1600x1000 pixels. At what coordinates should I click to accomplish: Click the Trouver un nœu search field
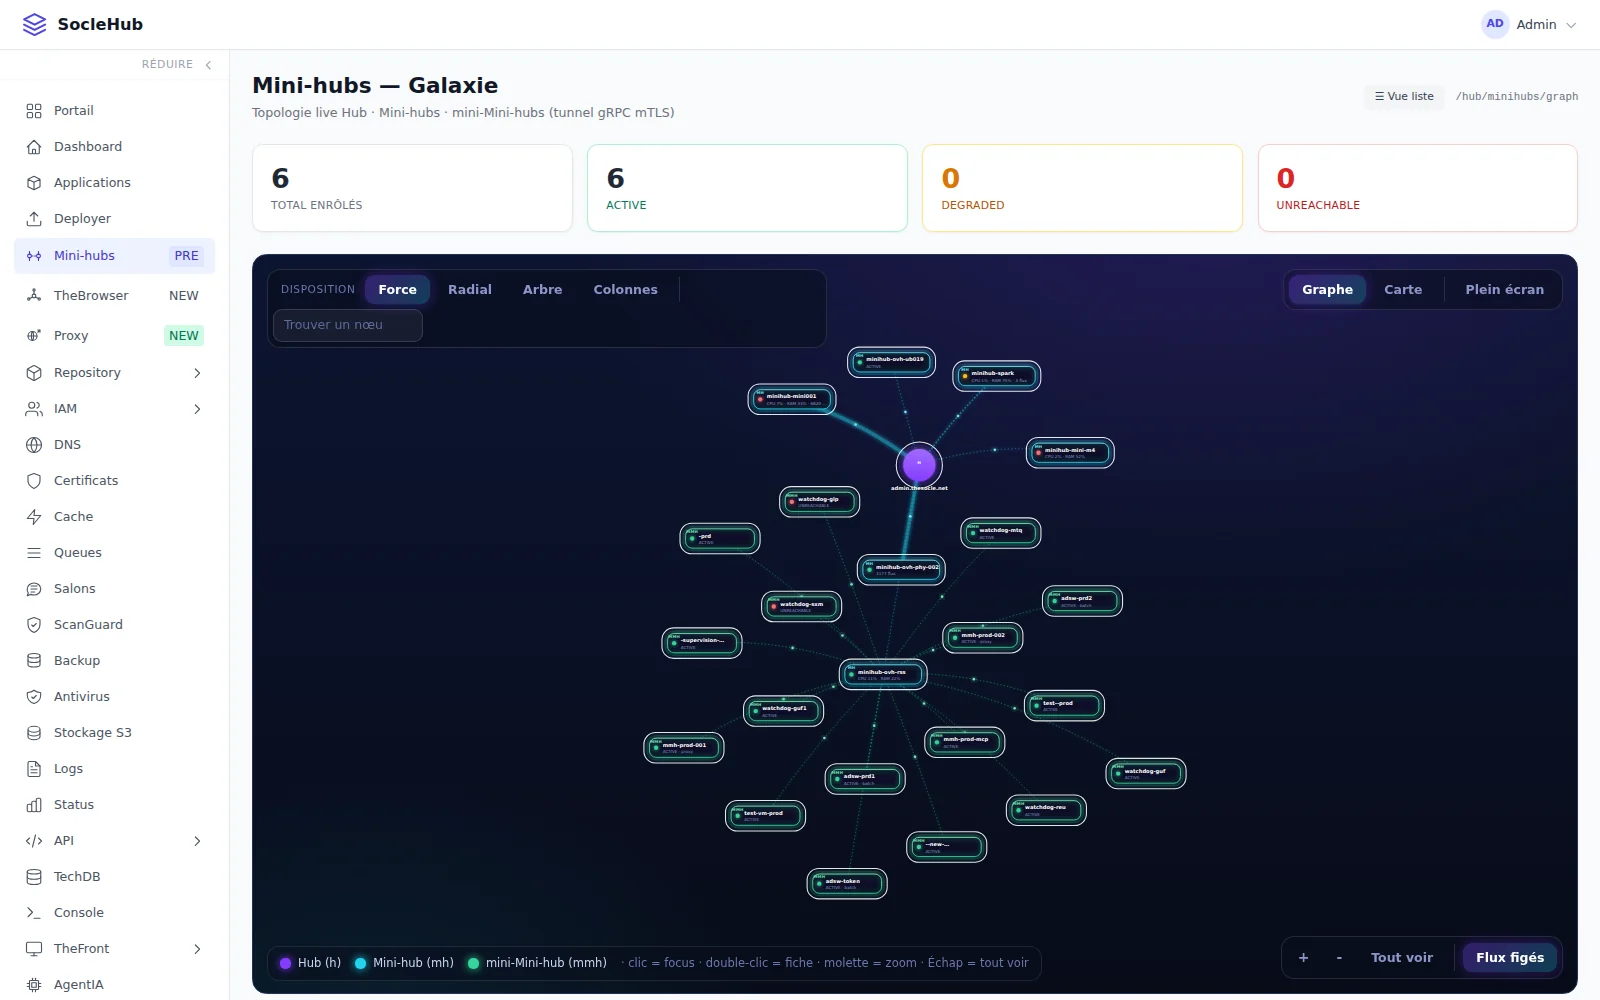coord(348,325)
